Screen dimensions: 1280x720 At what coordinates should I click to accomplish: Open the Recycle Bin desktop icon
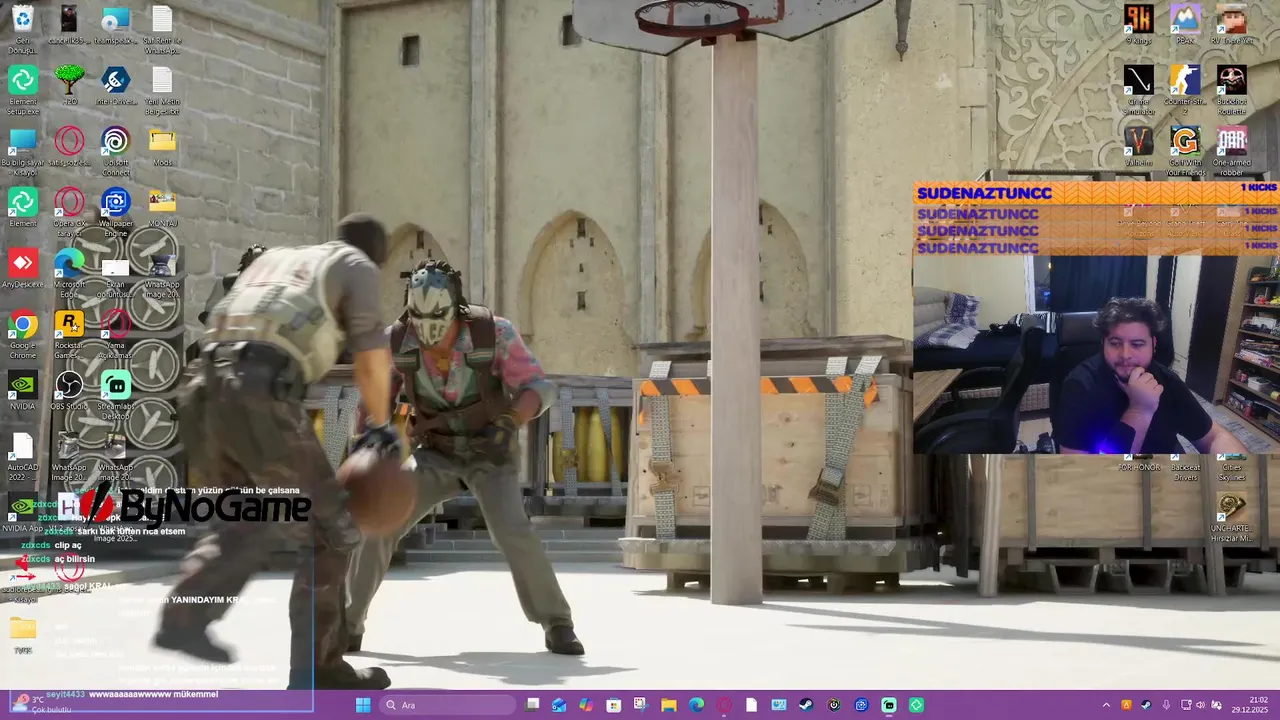[23, 28]
